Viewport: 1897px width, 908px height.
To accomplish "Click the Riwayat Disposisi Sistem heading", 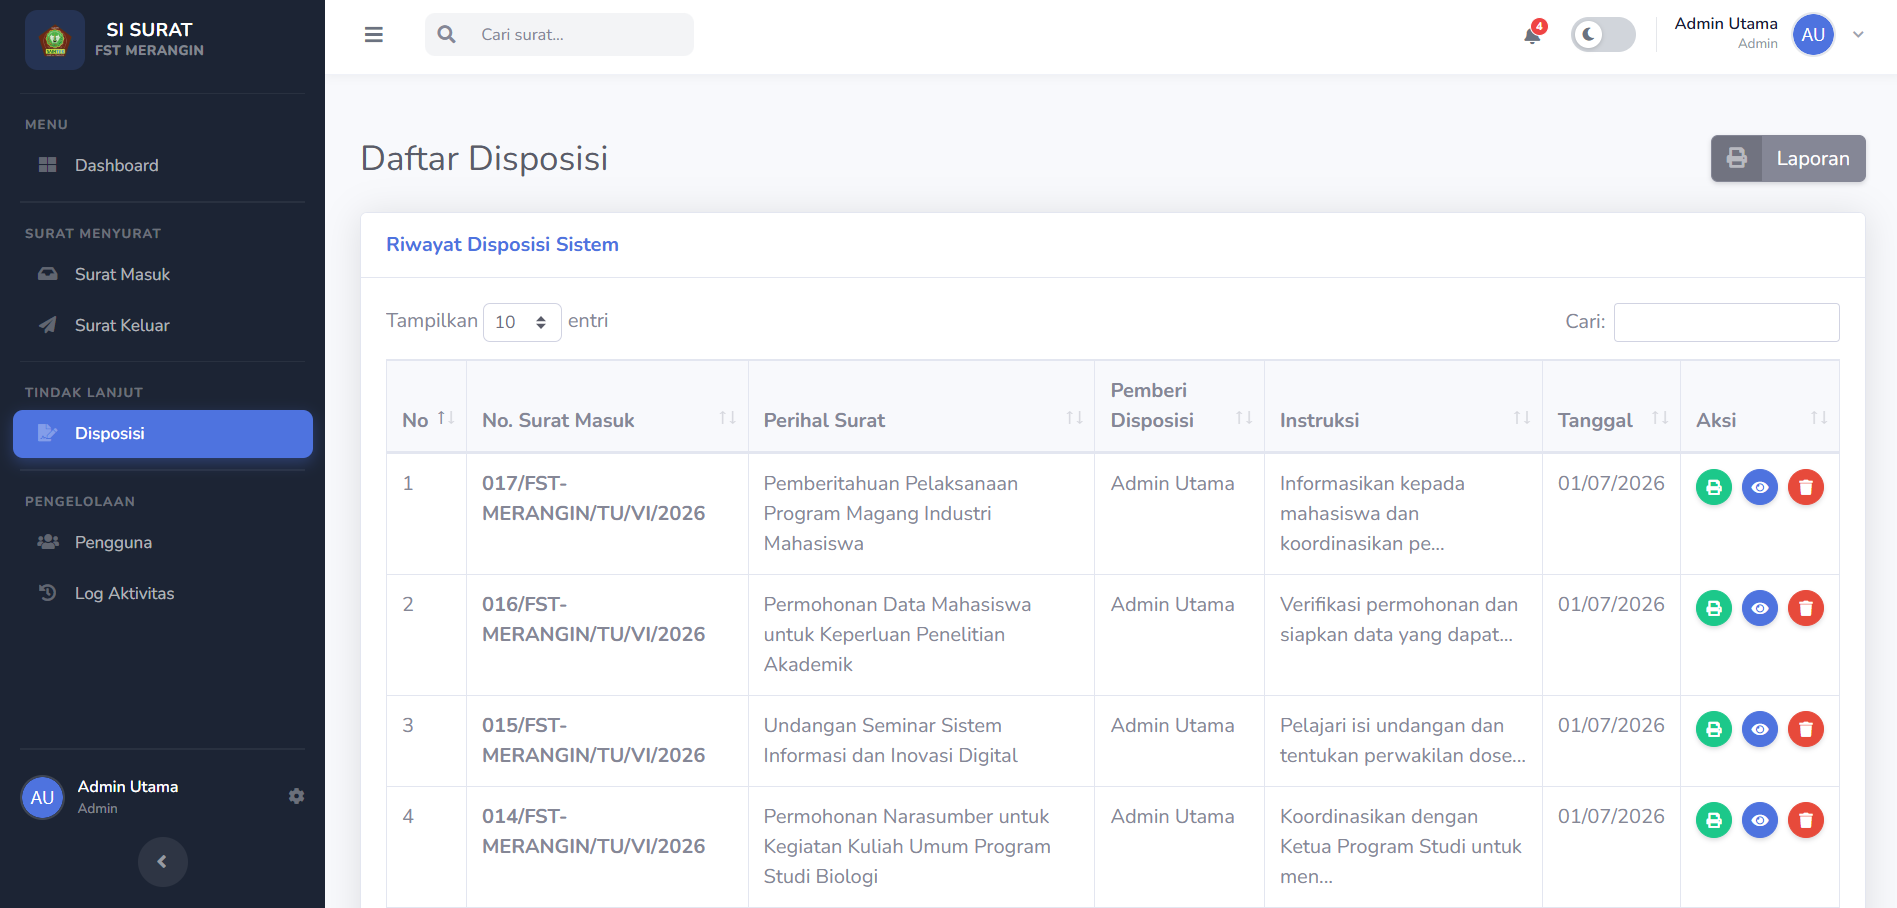I will pyautogui.click(x=502, y=245).
